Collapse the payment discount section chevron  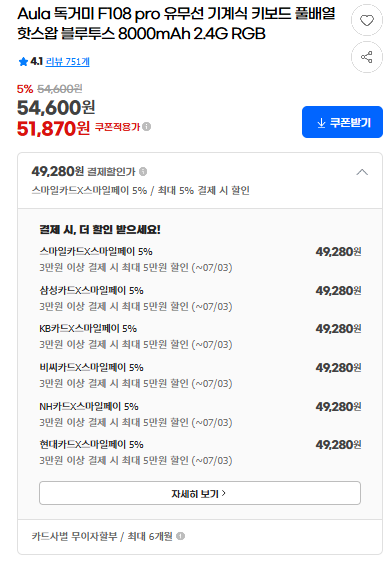pyautogui.click(x=362, y=172)
